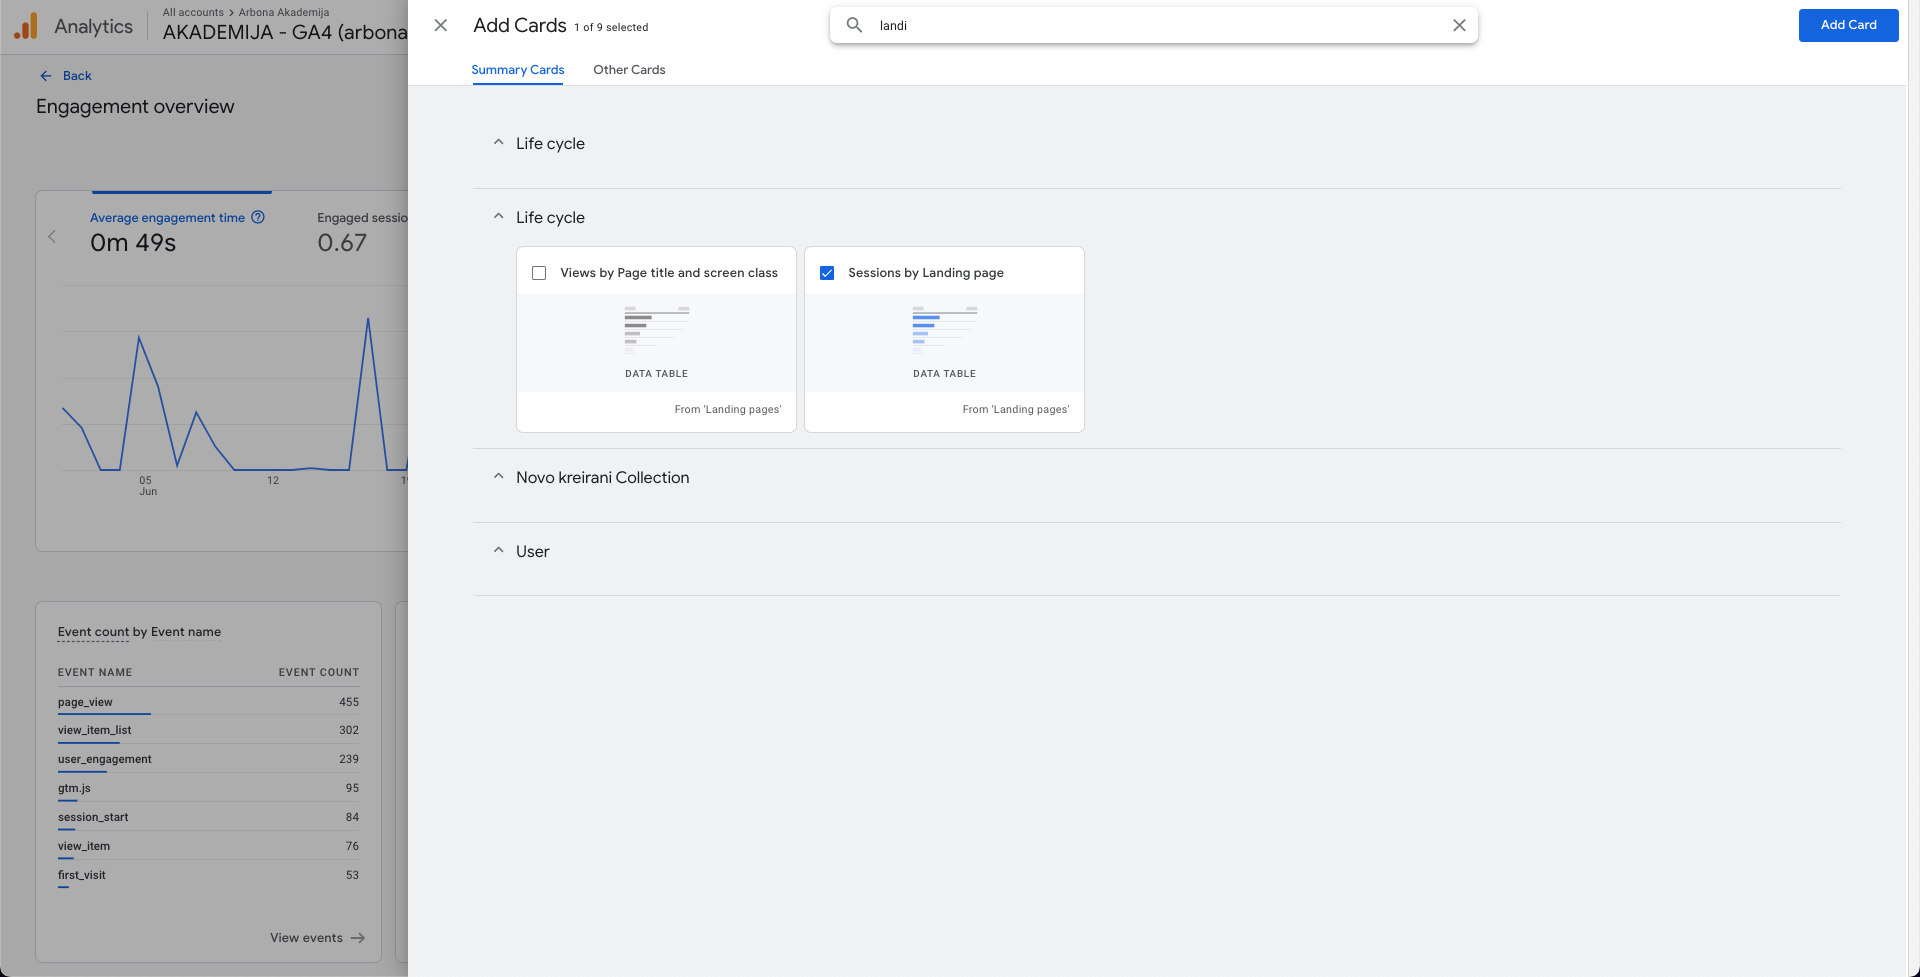1920x977 pixels.
Task: Click the Google Analytics logo
Action: [x=26, y=26]
